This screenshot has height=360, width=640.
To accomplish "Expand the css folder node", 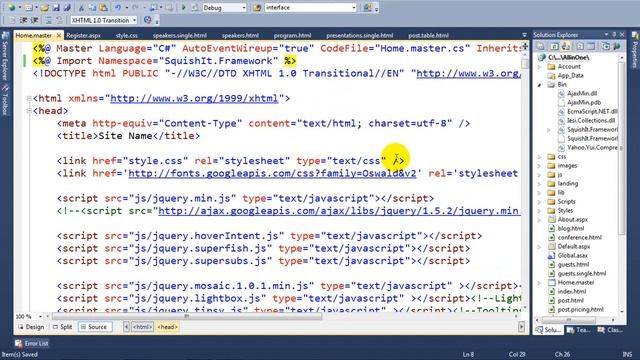I will pos(540,157).
